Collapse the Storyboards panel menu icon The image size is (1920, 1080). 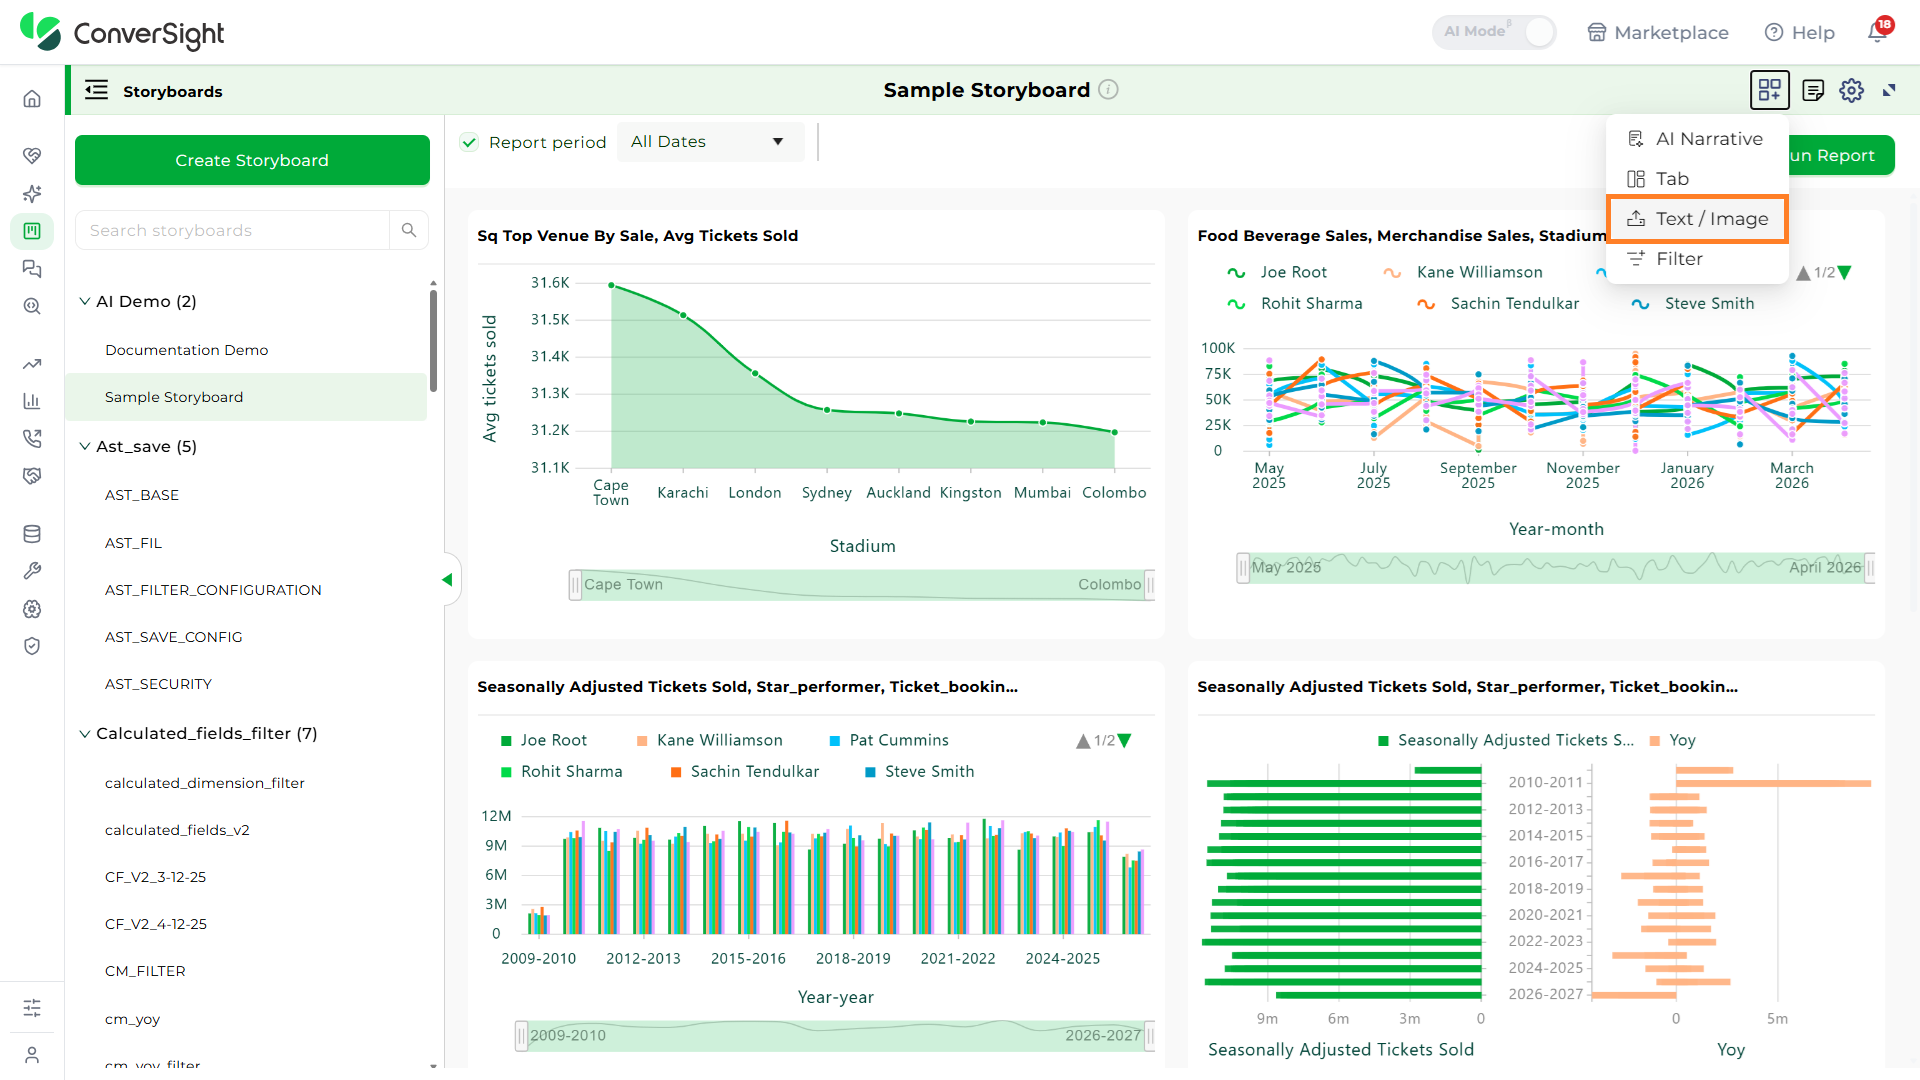coord(96,90)
